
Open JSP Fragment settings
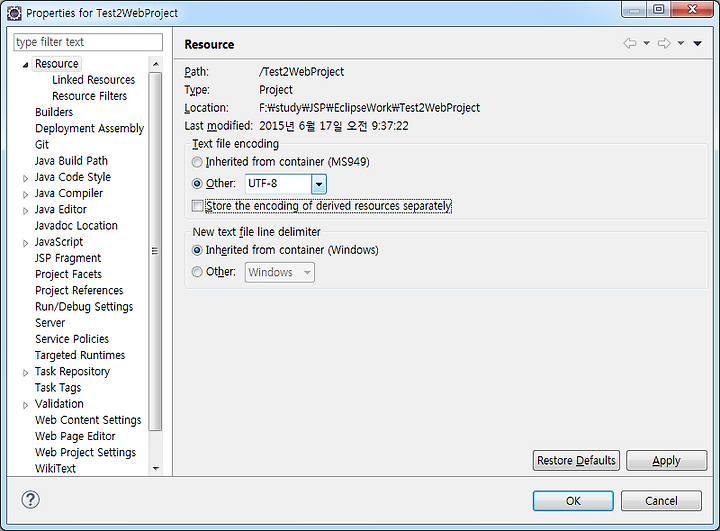[x=68, y=258]
